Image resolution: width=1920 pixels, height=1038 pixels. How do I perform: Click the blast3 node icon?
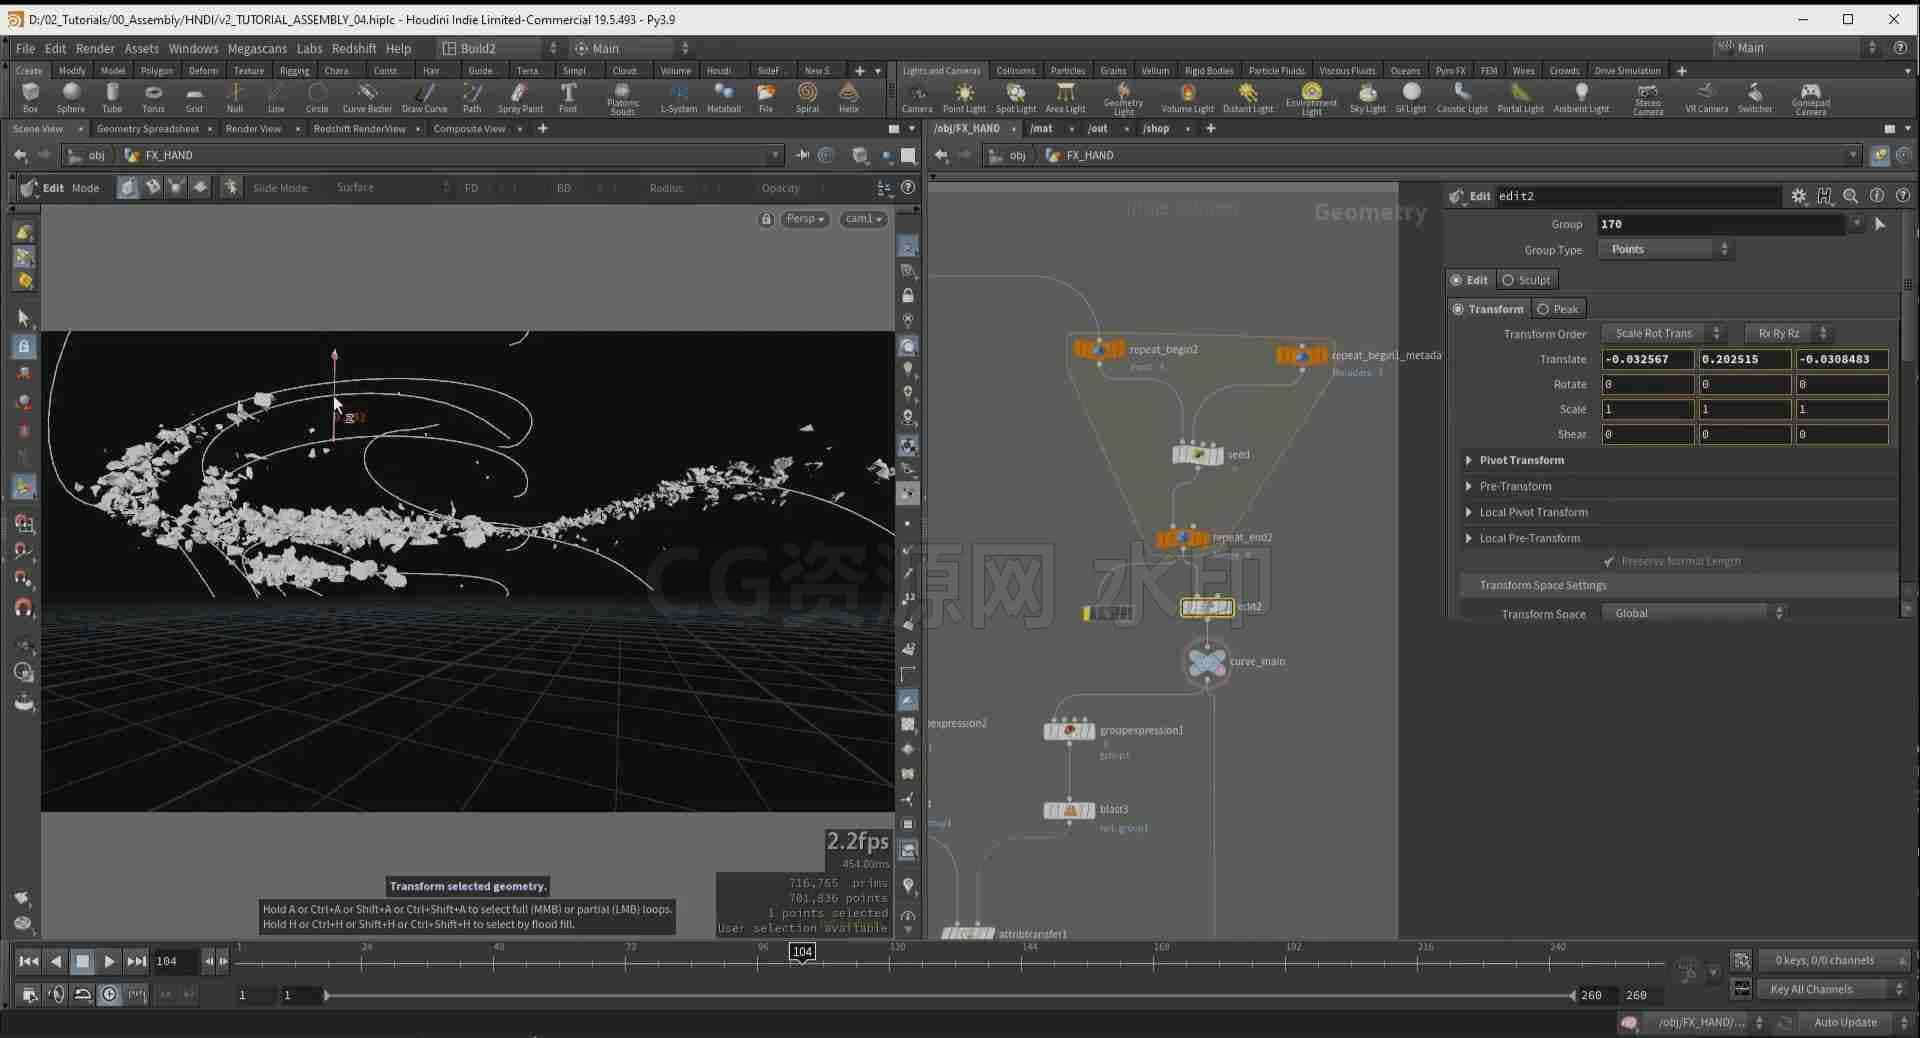pos(1069,810)
